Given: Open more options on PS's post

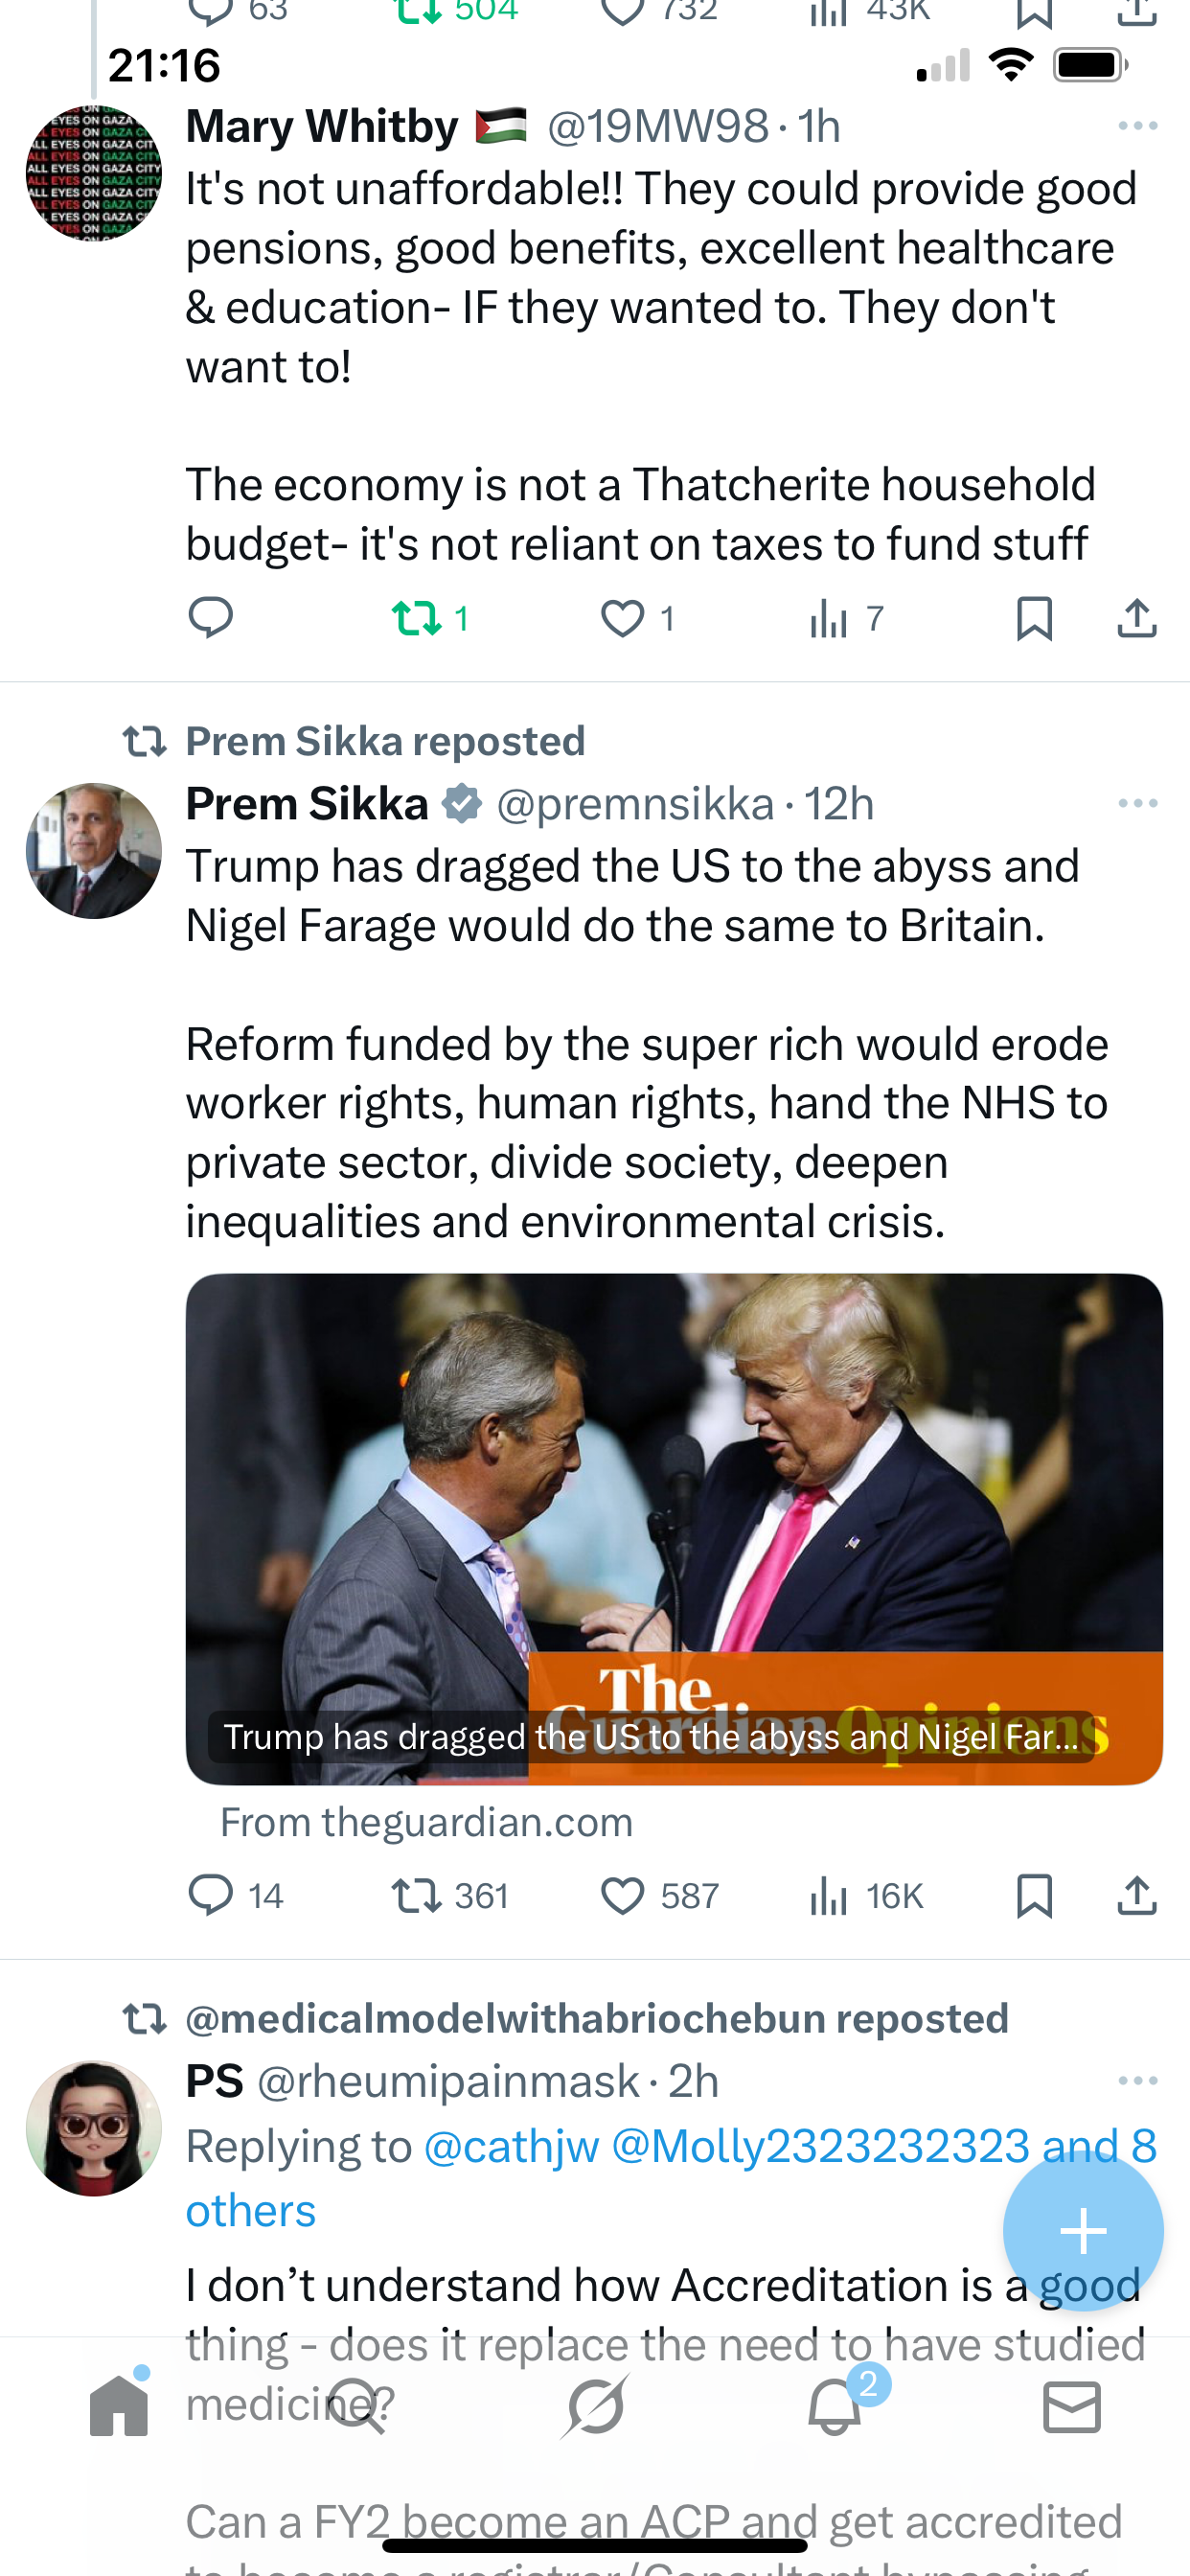Looking at the screenshot, I should (x=1137, y=2080).
